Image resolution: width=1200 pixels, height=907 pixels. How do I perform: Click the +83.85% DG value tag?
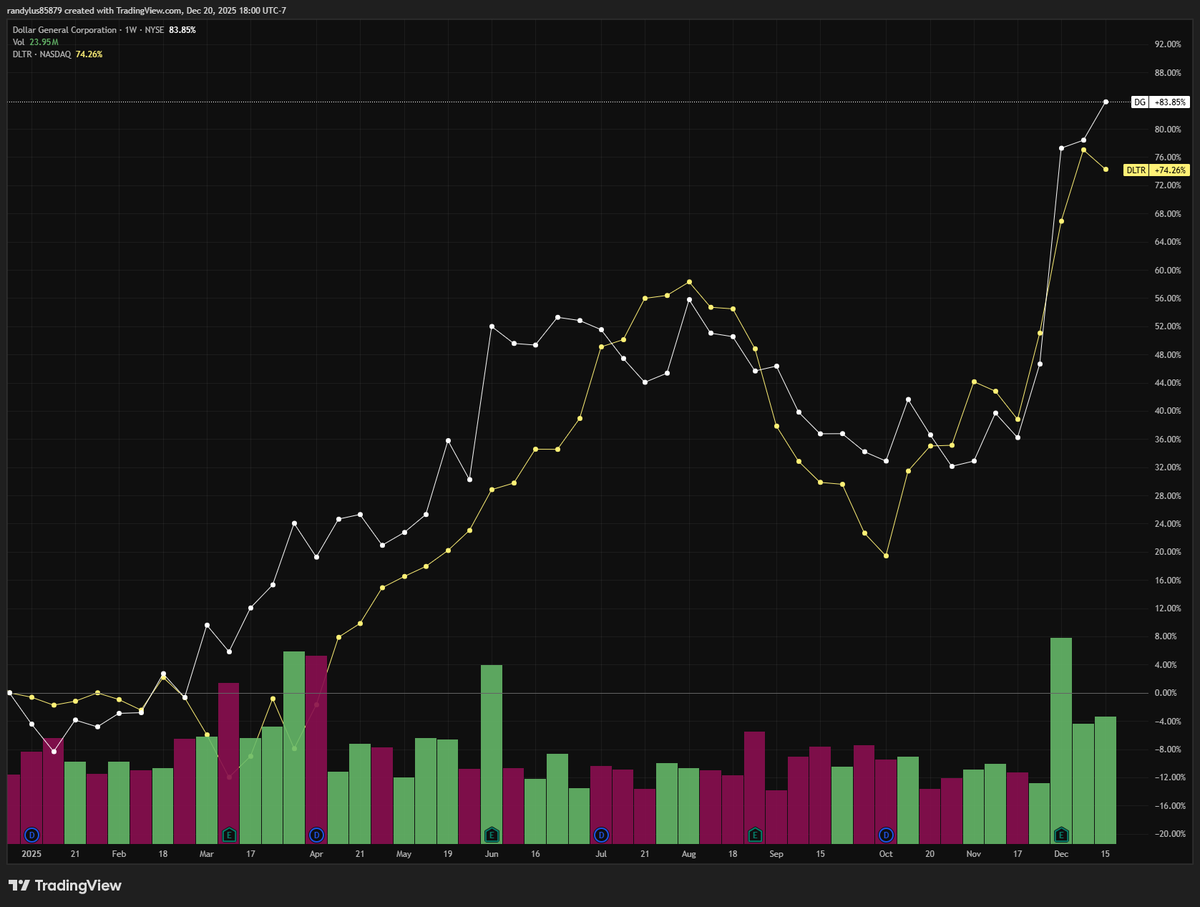1170,102
